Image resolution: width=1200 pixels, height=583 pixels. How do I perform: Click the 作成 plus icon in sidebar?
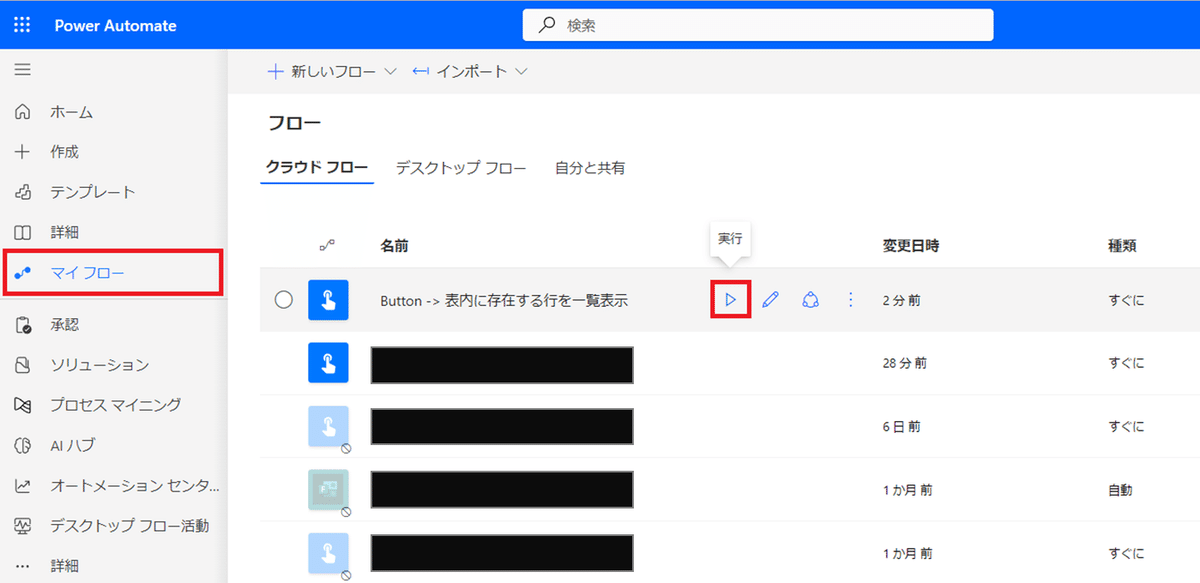point(22,152)
